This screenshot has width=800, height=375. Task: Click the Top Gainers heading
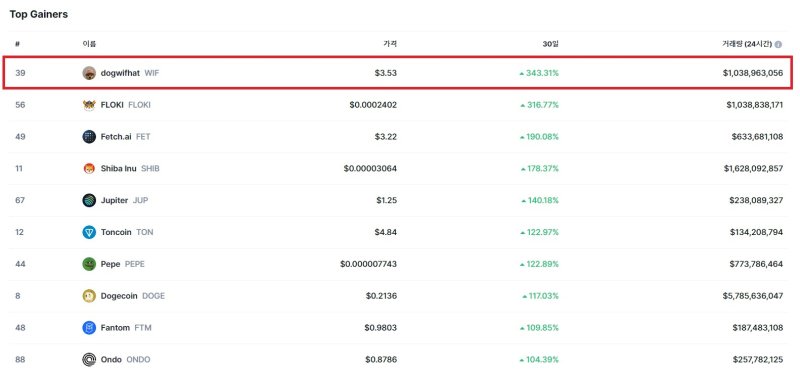click(x=39, y=14)
